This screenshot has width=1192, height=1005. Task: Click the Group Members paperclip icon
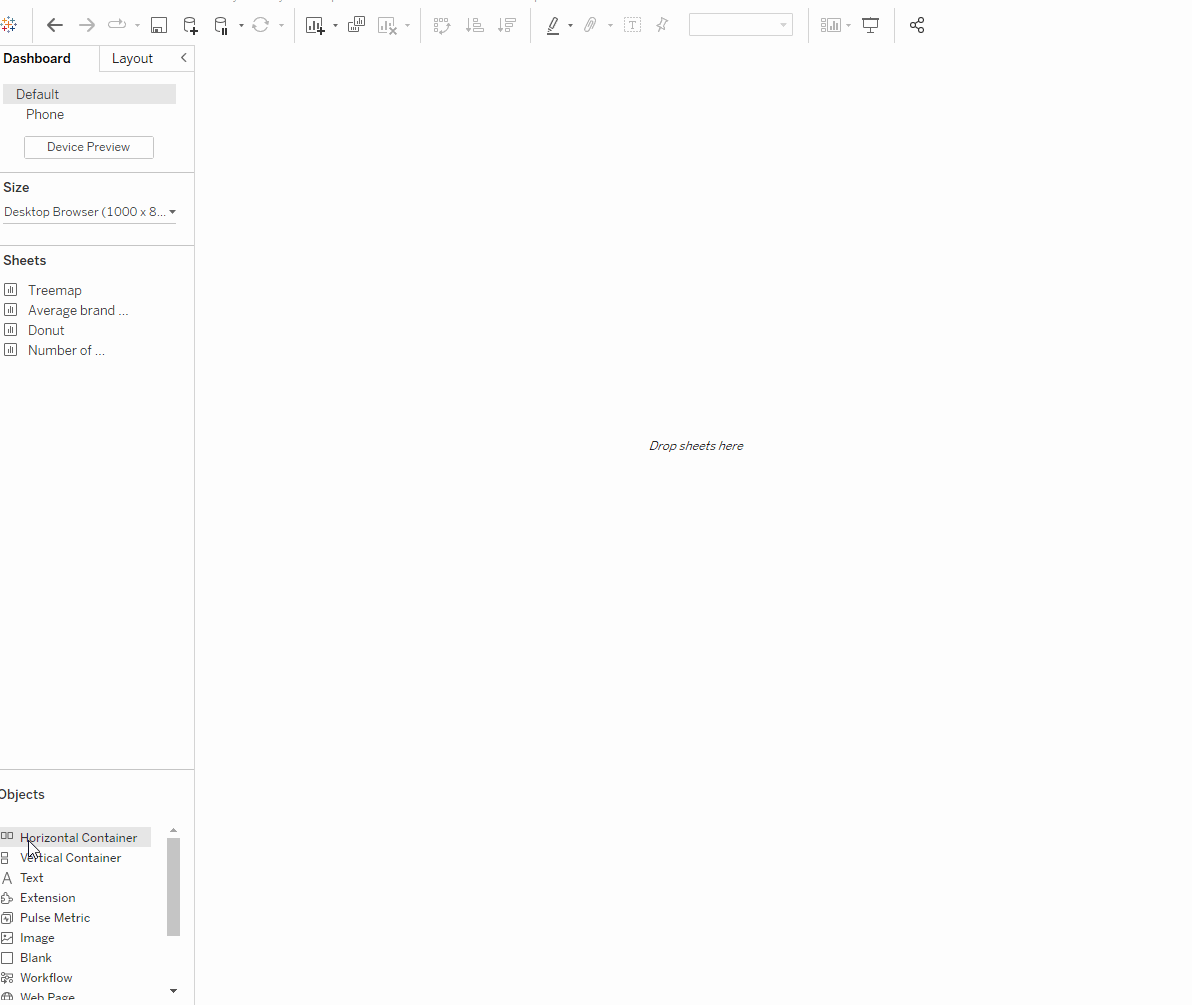[x=590, y=25]
